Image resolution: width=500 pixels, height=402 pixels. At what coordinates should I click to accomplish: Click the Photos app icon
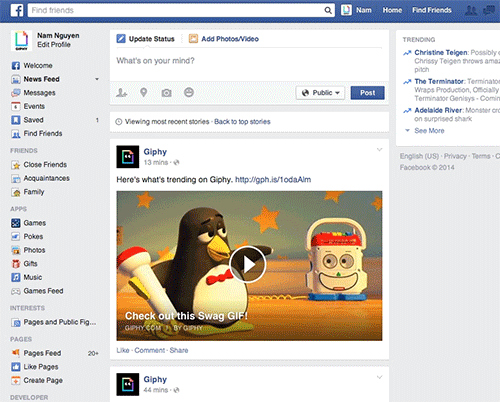tap(16, 250)
